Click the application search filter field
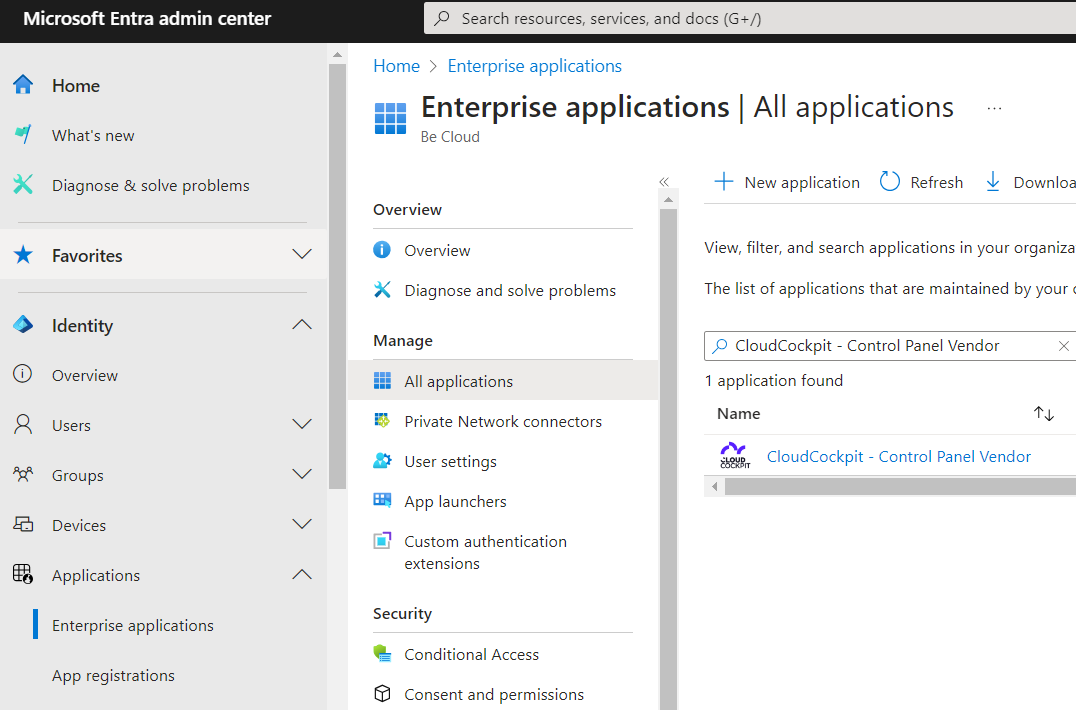 pyautogui.click(x=889, y=346)
